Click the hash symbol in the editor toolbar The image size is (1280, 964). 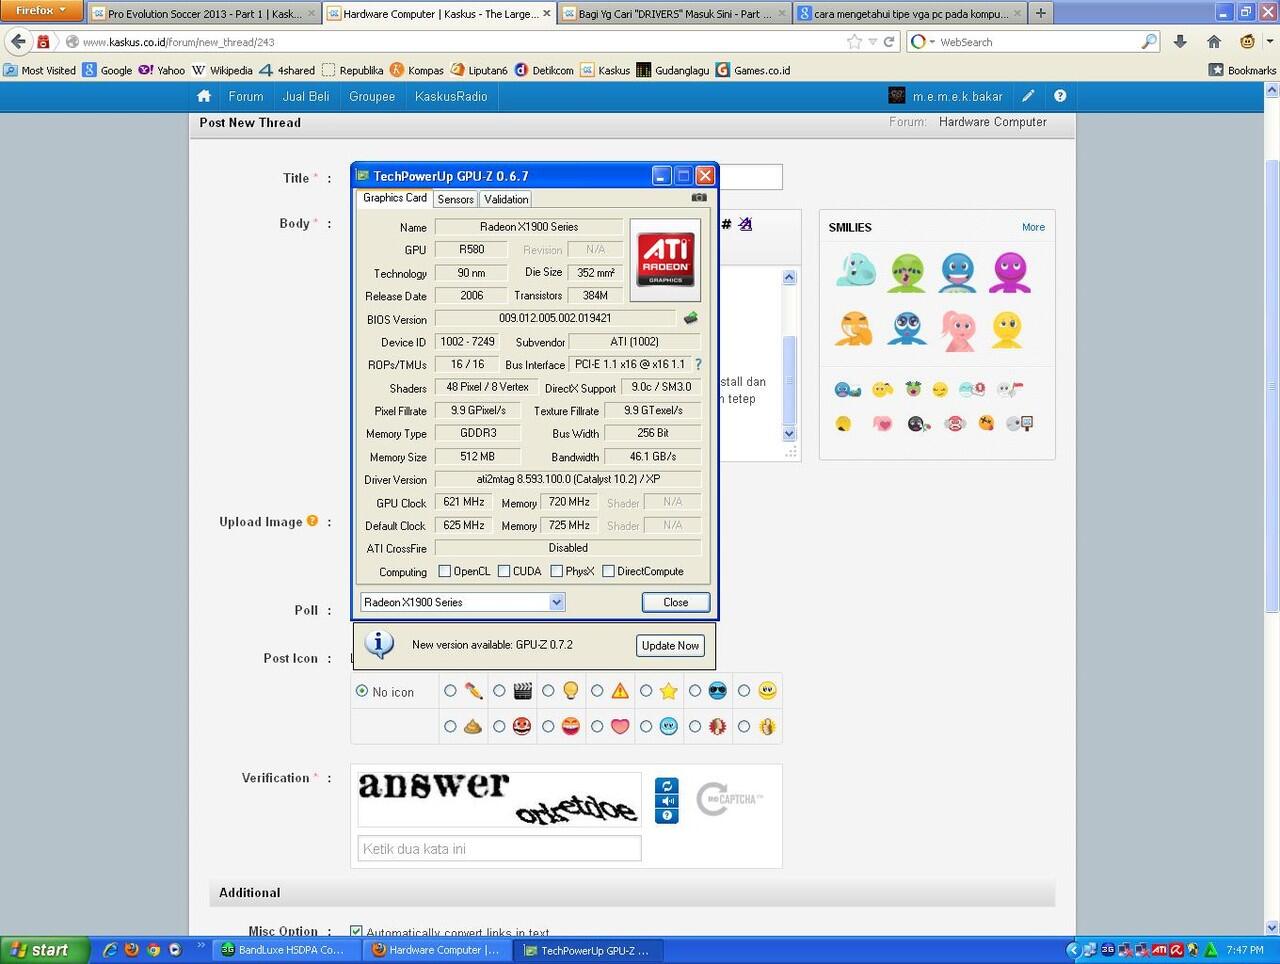point(726,224)
